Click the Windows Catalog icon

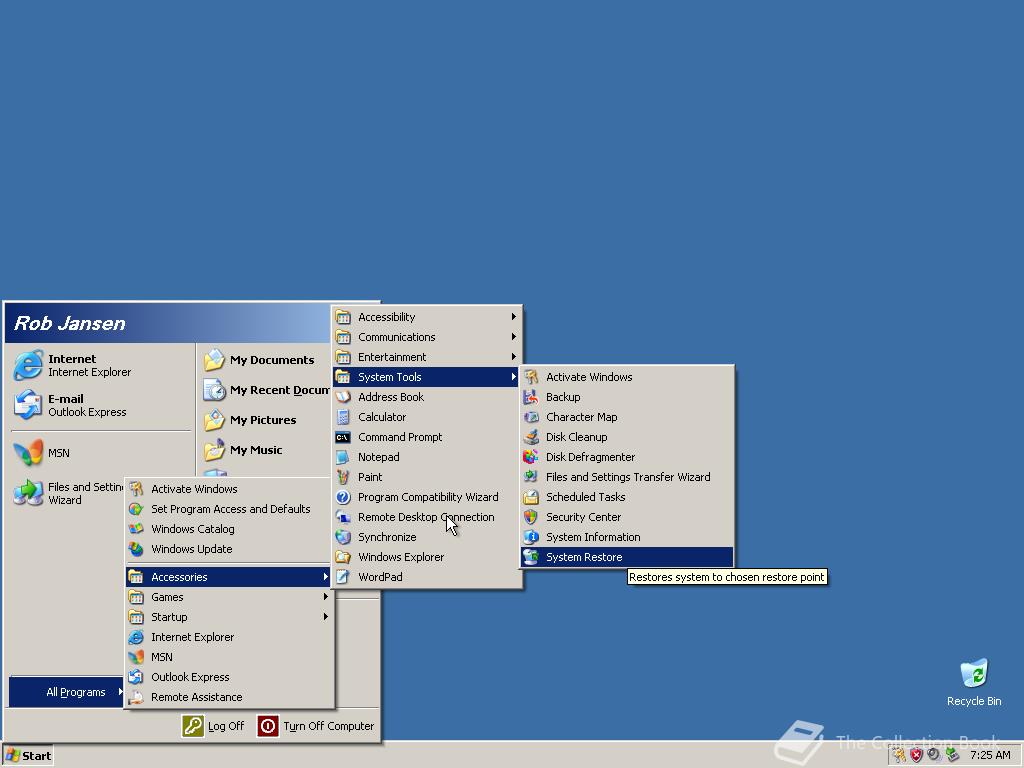point(136,529)
